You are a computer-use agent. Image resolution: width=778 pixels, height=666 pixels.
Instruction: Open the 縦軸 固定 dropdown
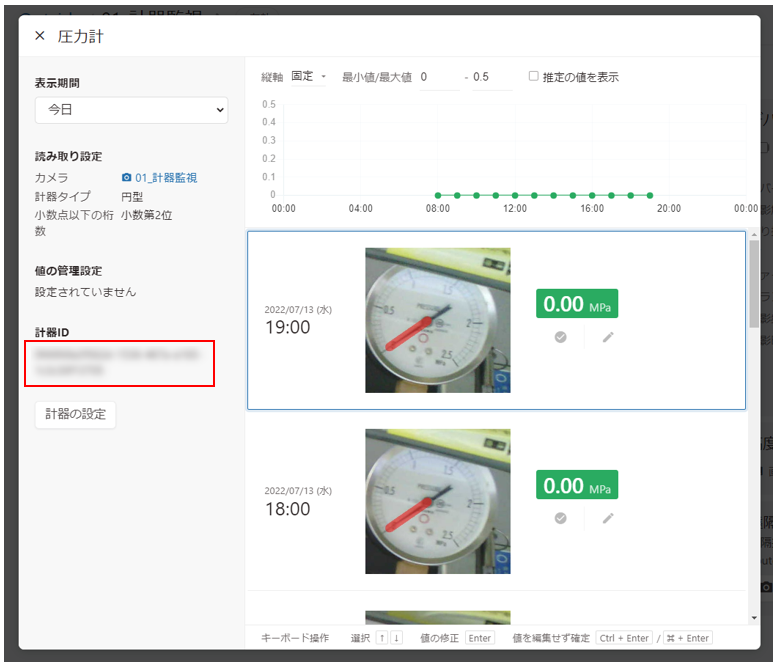[x=308, y=76]
